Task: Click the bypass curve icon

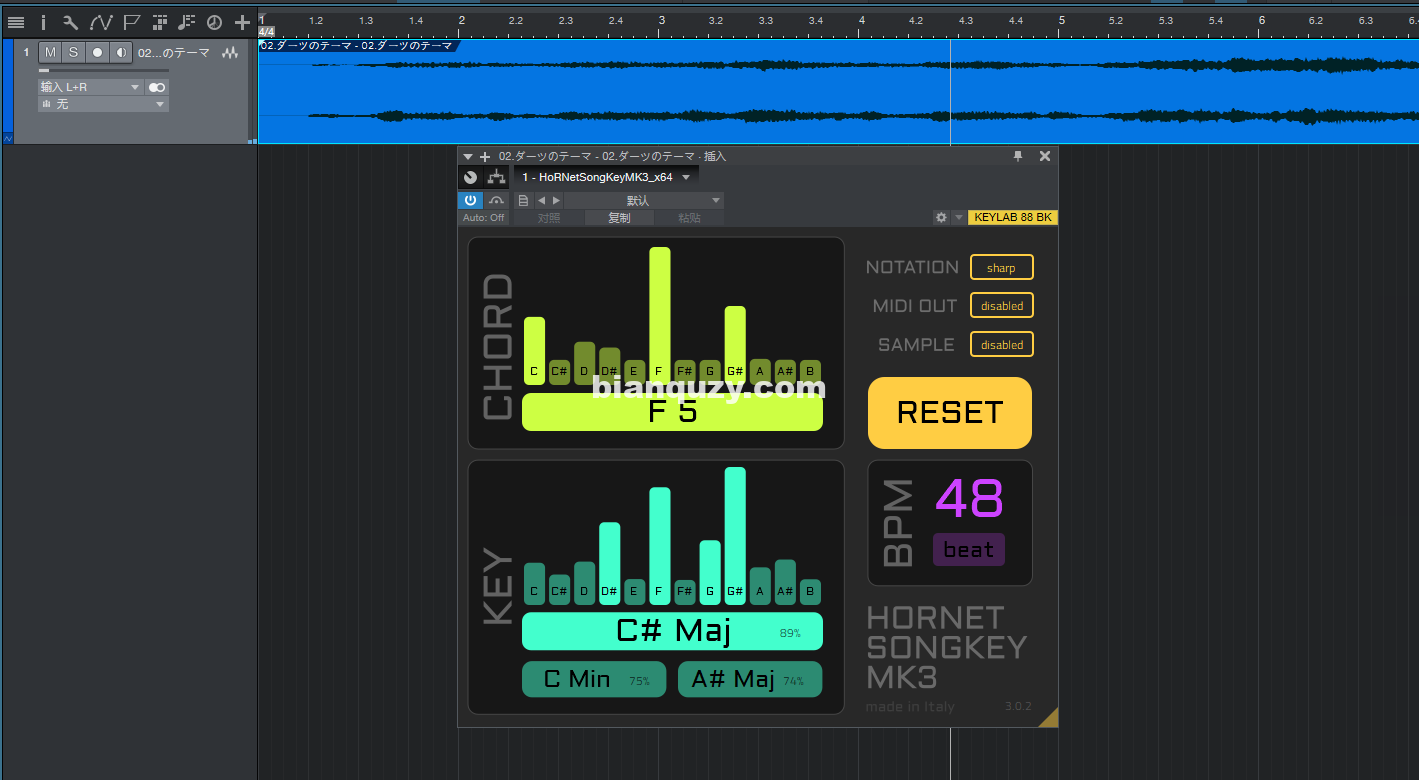Action: tap(496, 200)
